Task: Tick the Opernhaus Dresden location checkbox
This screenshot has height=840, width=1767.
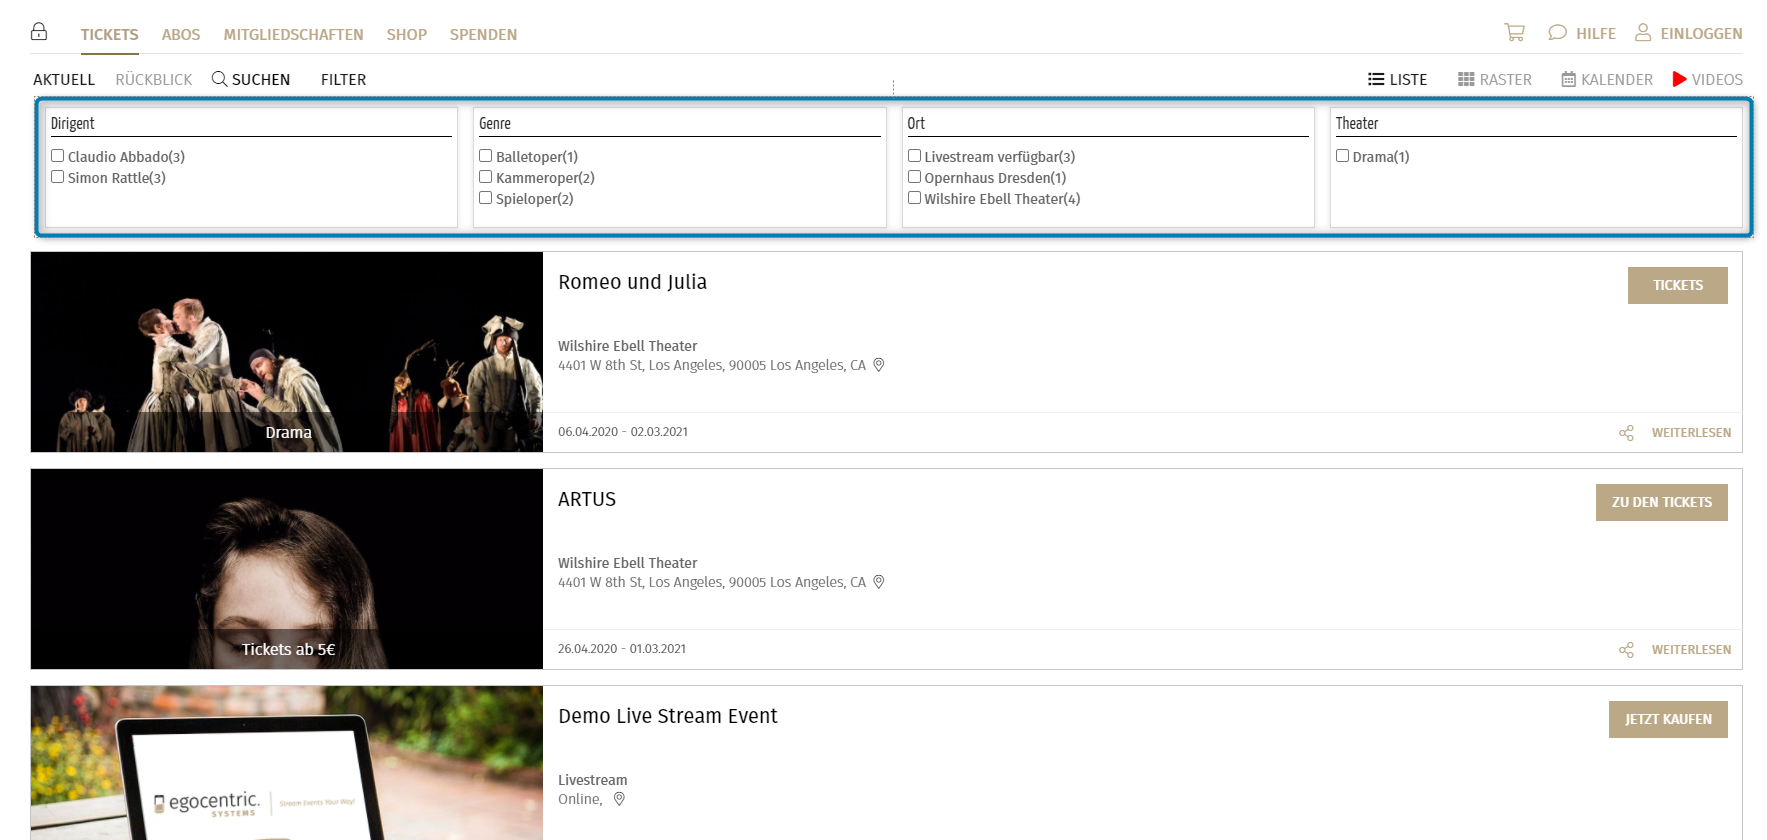Action: [x=914, y=177]
